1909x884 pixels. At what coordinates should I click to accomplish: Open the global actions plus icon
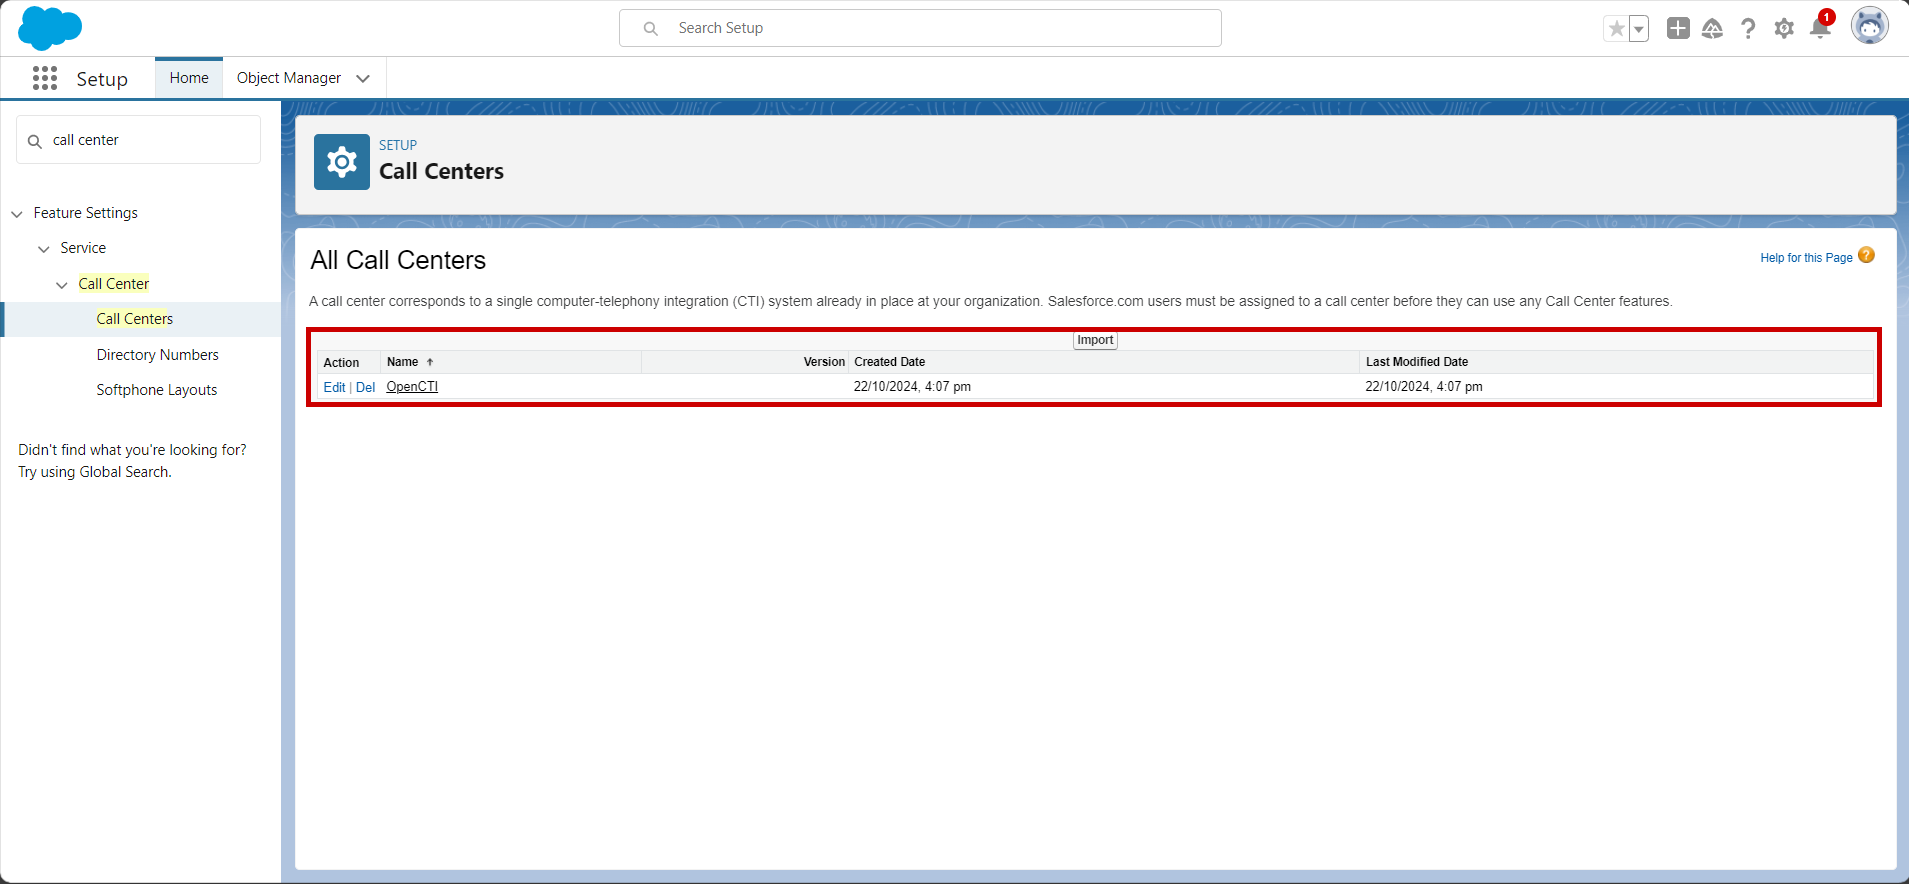(x=1678, y=28)
